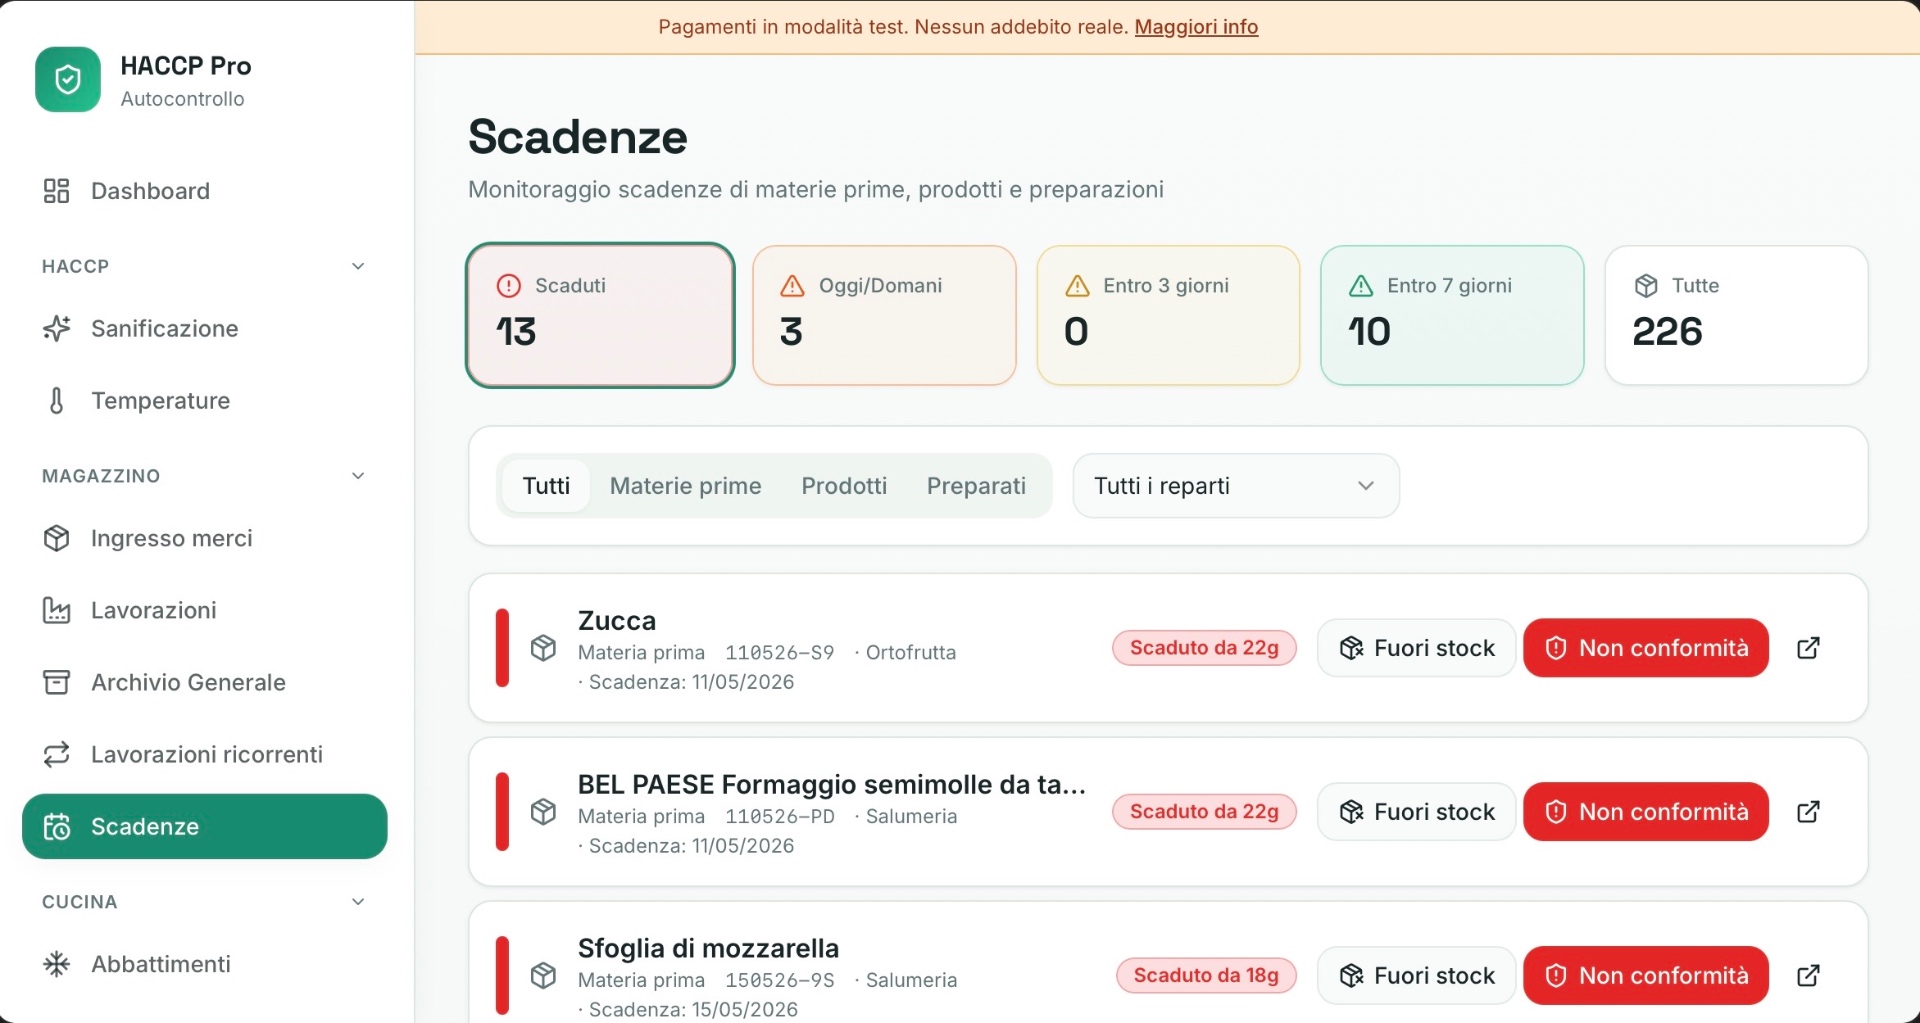Click the Sfoglia di mozzarella package icon
This screenshot has width=1920, height=1023.
point(543,976)
